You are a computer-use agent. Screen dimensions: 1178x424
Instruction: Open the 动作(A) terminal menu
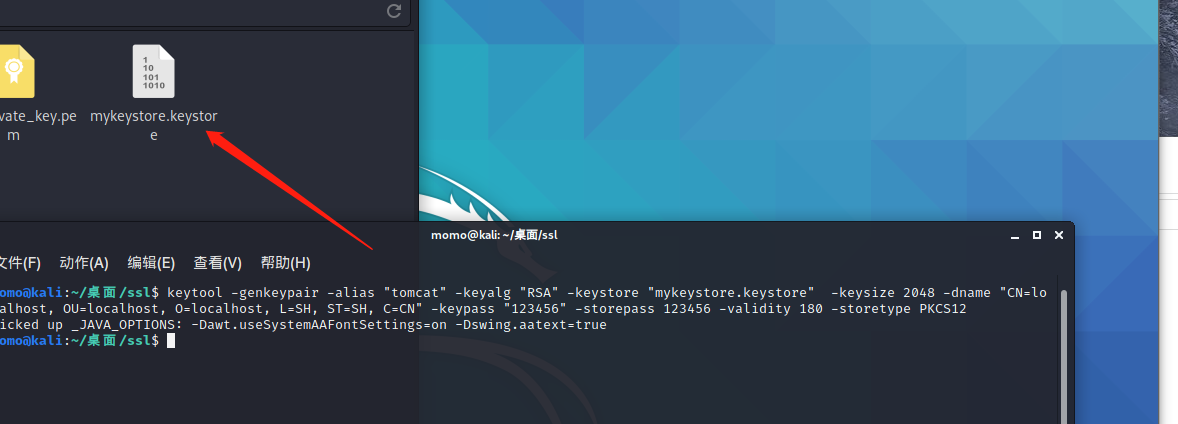coord(84,263)
